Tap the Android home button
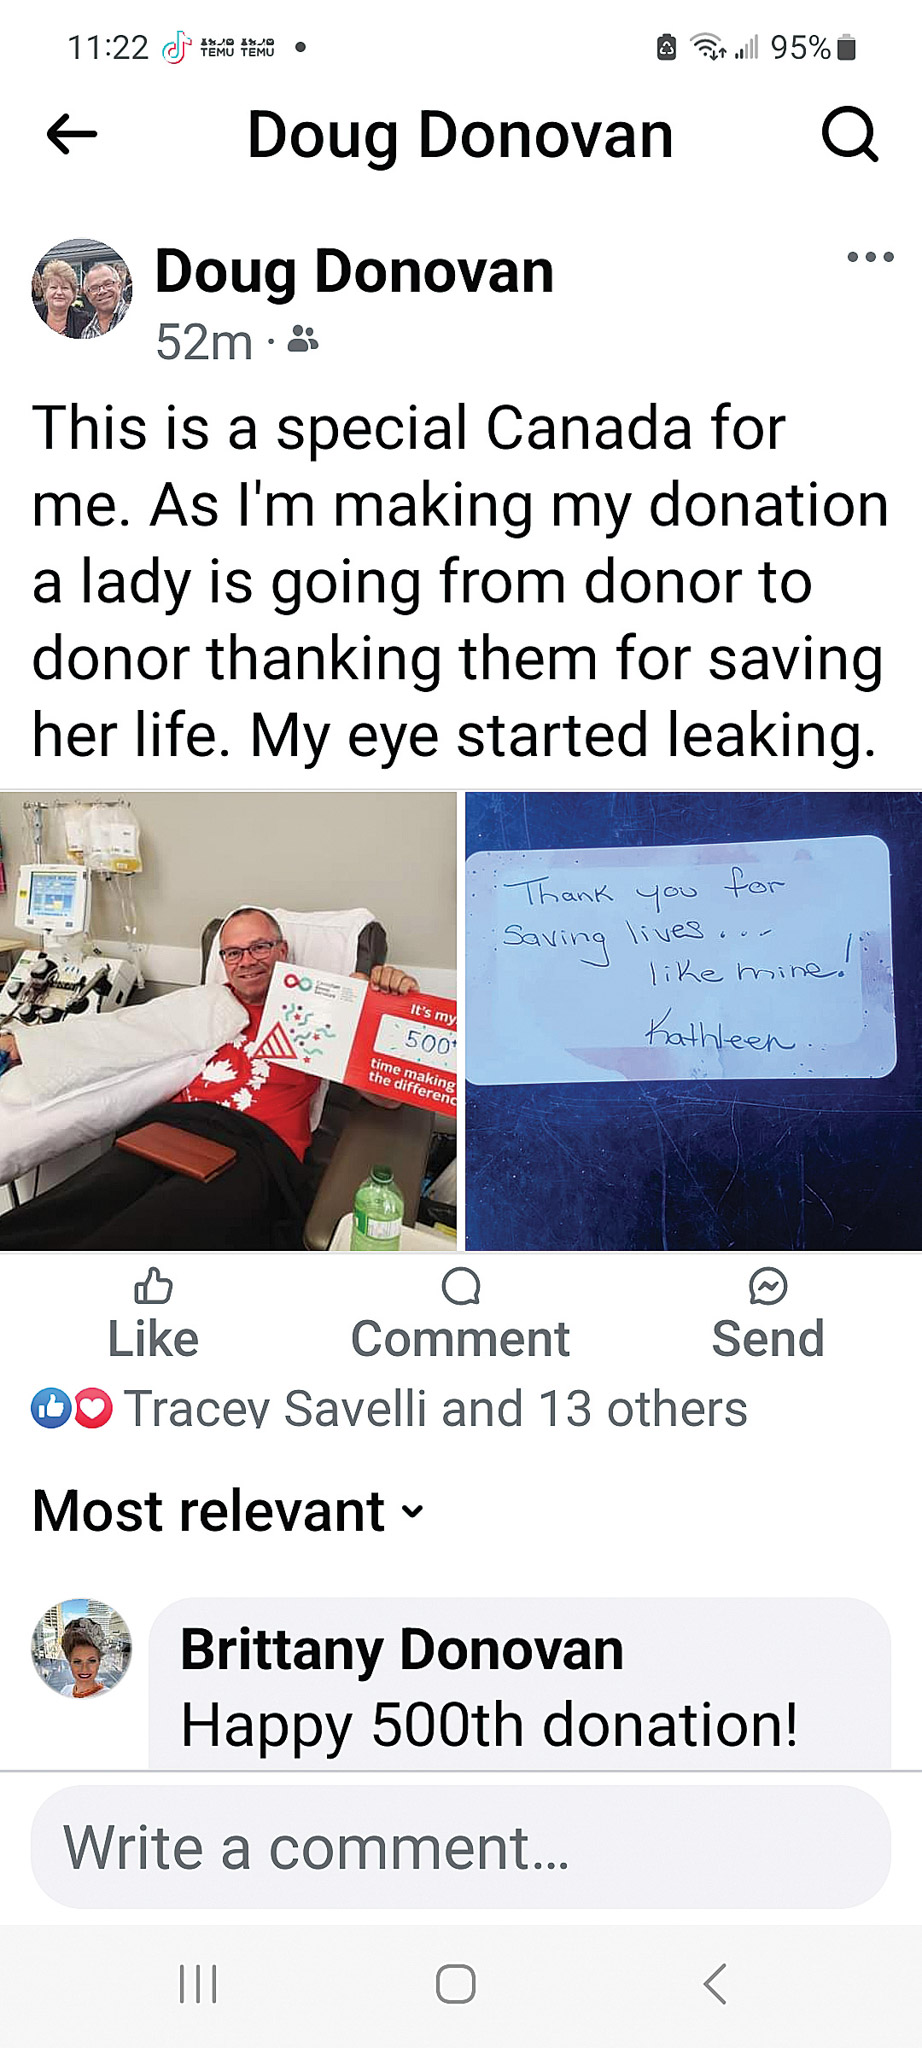The width and height of the screenshot is (922, 2048). coord(456,1984)
